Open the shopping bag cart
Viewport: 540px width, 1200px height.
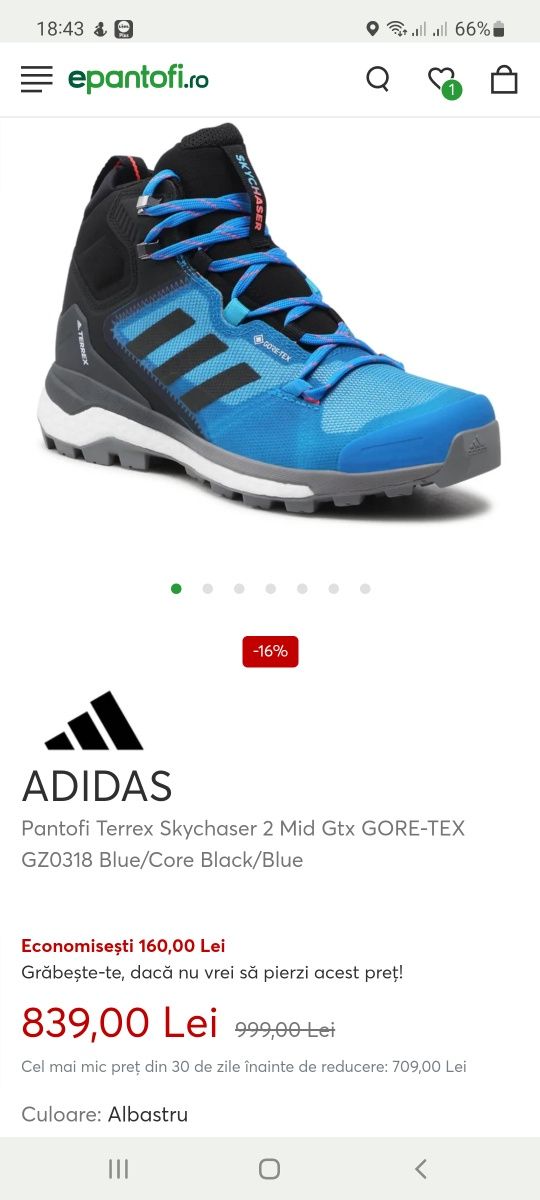point(504,79)
